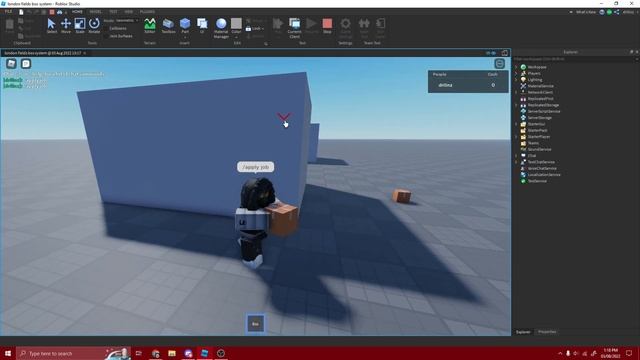Screen dimensions: 640x360
Task: Expand the Workspace node
Action: [x=516, y=67]
